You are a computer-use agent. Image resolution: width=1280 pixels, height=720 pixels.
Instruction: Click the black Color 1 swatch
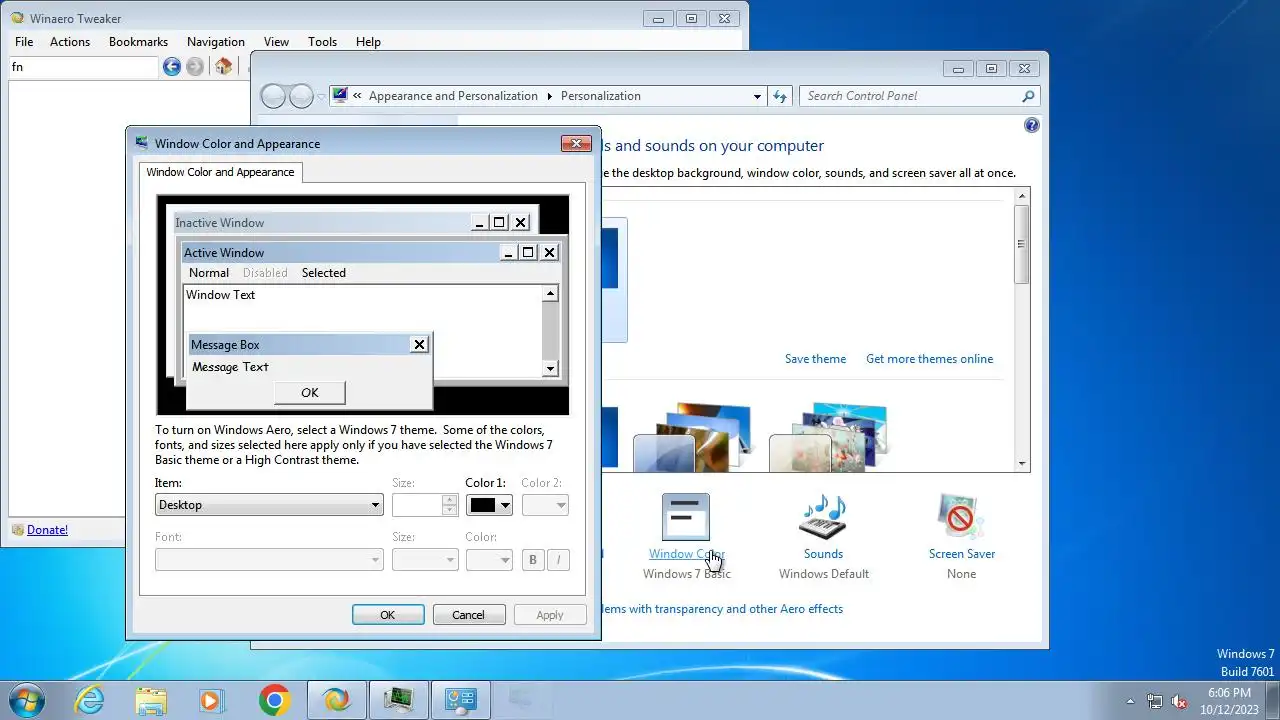pos(483,505)
